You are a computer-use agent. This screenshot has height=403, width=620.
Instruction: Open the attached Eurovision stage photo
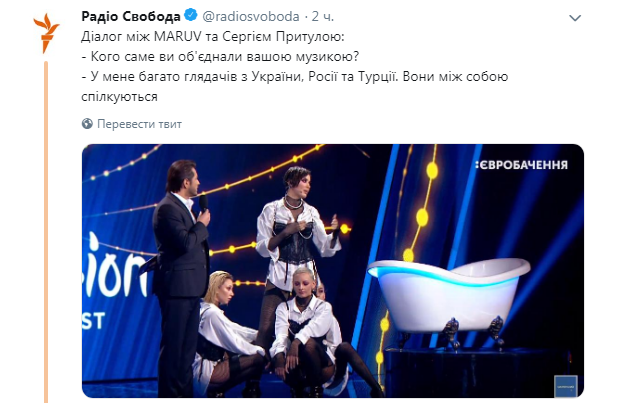pos(333,271)
